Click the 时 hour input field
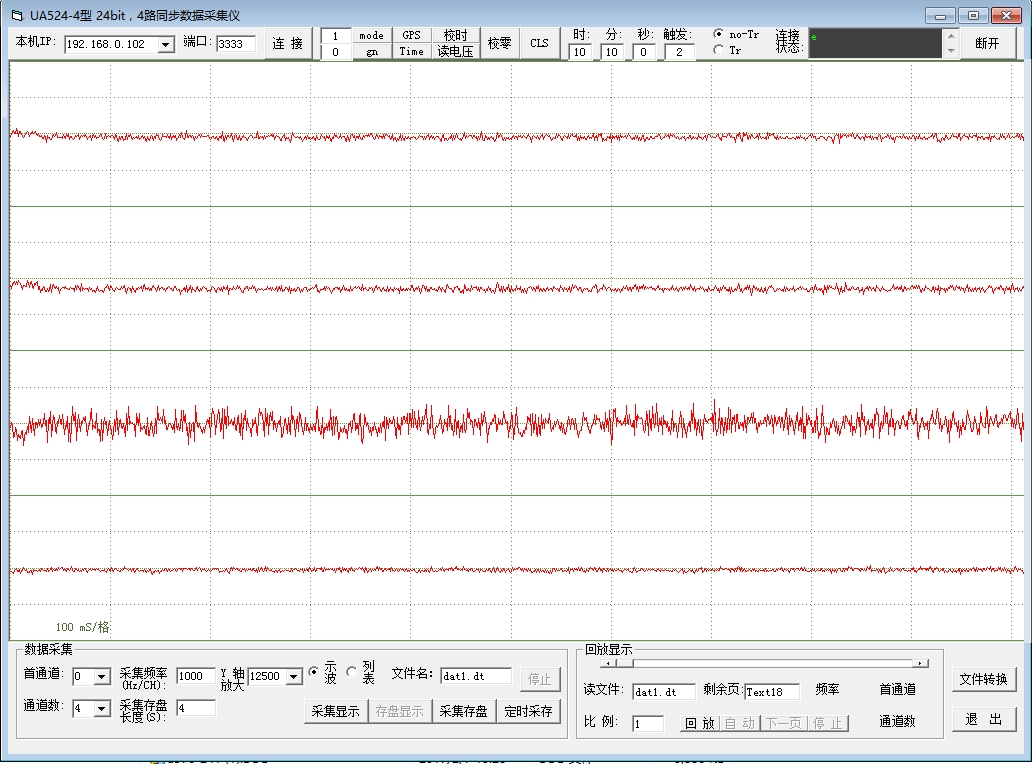This screenshot has height=764, width=1032. click(580, 52)
